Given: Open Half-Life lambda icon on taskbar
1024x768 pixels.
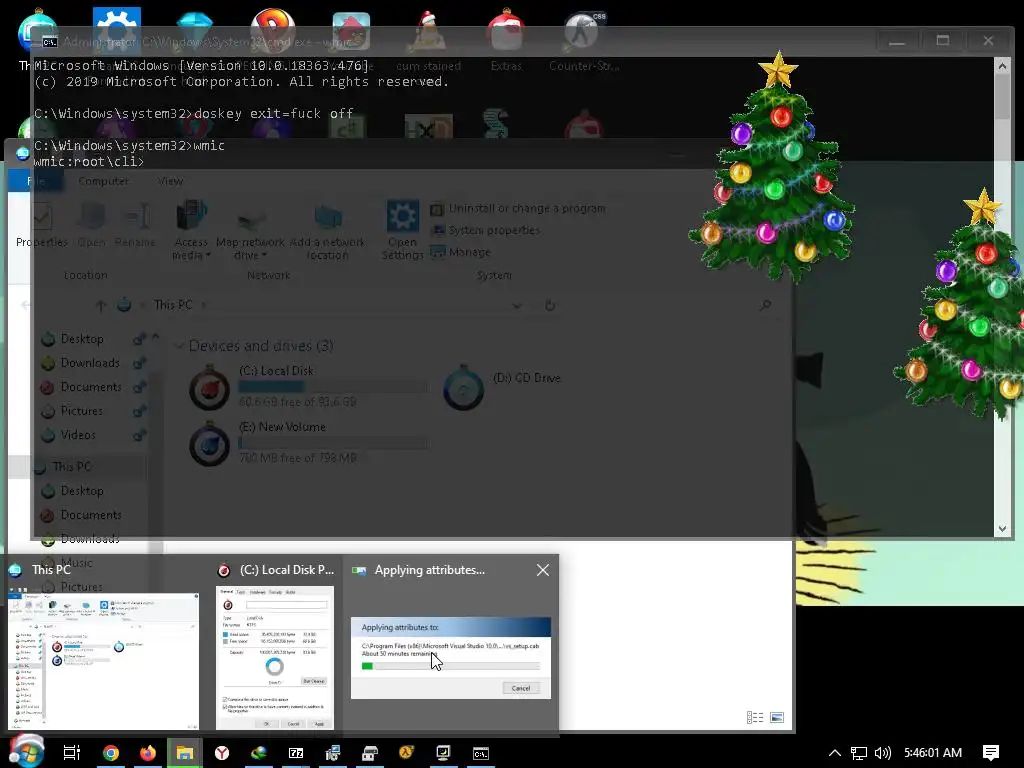Looking at the screenshot, I should 406,753.
